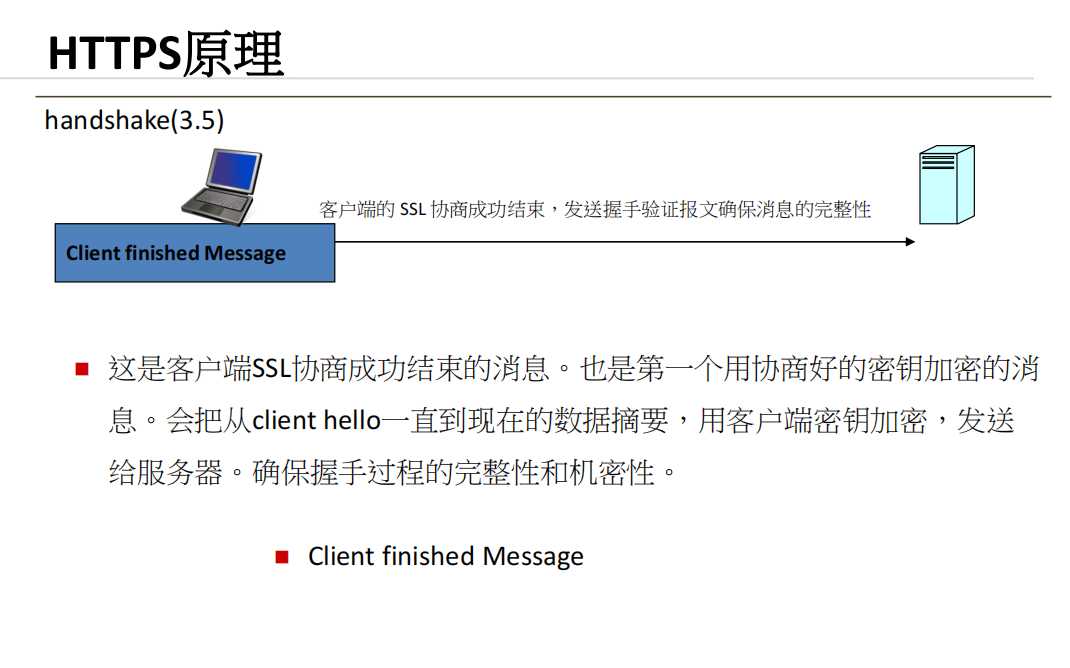The image size is (1070, 668).
Task: Click the laptop's blue screen
Action: pyautogui.click(x=233, y=171)
